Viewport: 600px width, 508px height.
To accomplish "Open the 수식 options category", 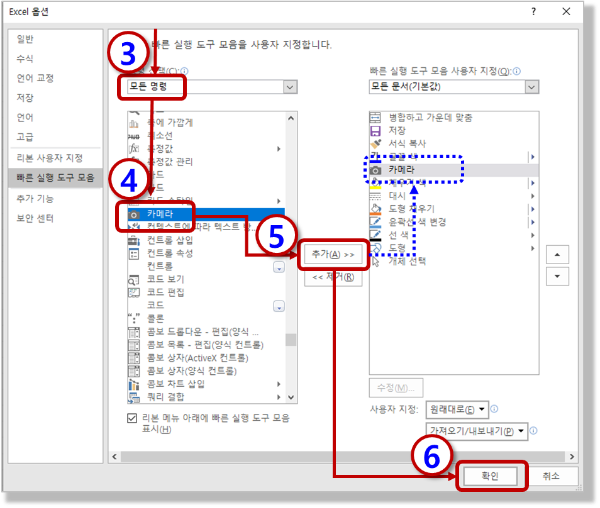I will [x=25, y=59].
